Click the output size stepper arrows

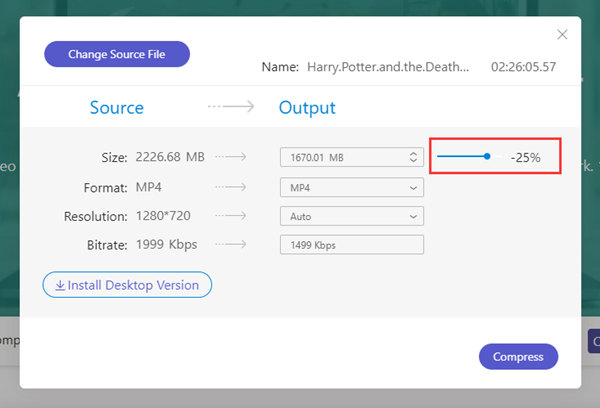[x=414, y=157]
